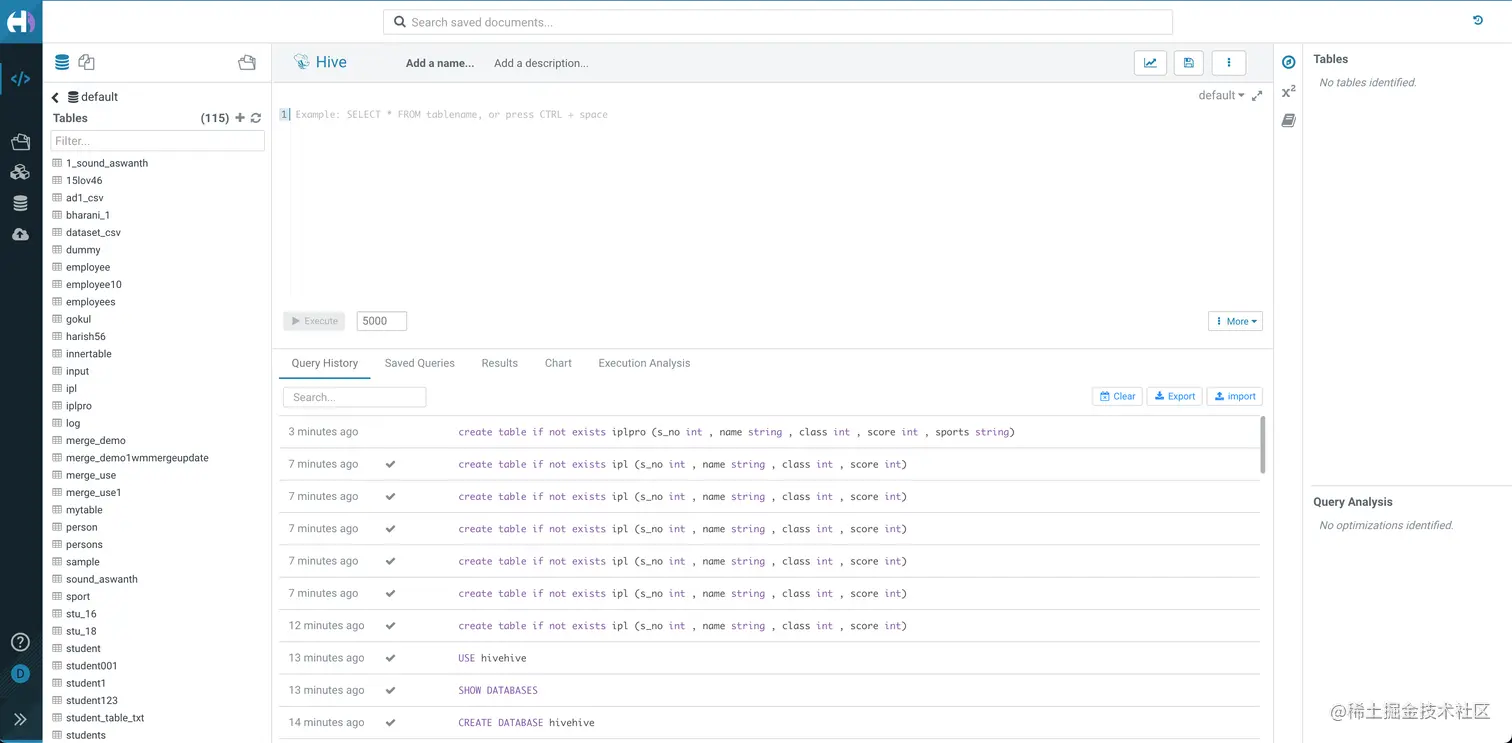Save the query with floppy disk icon
Viewport: 1512px width, 743px height.
click(x=1189, y=63)
